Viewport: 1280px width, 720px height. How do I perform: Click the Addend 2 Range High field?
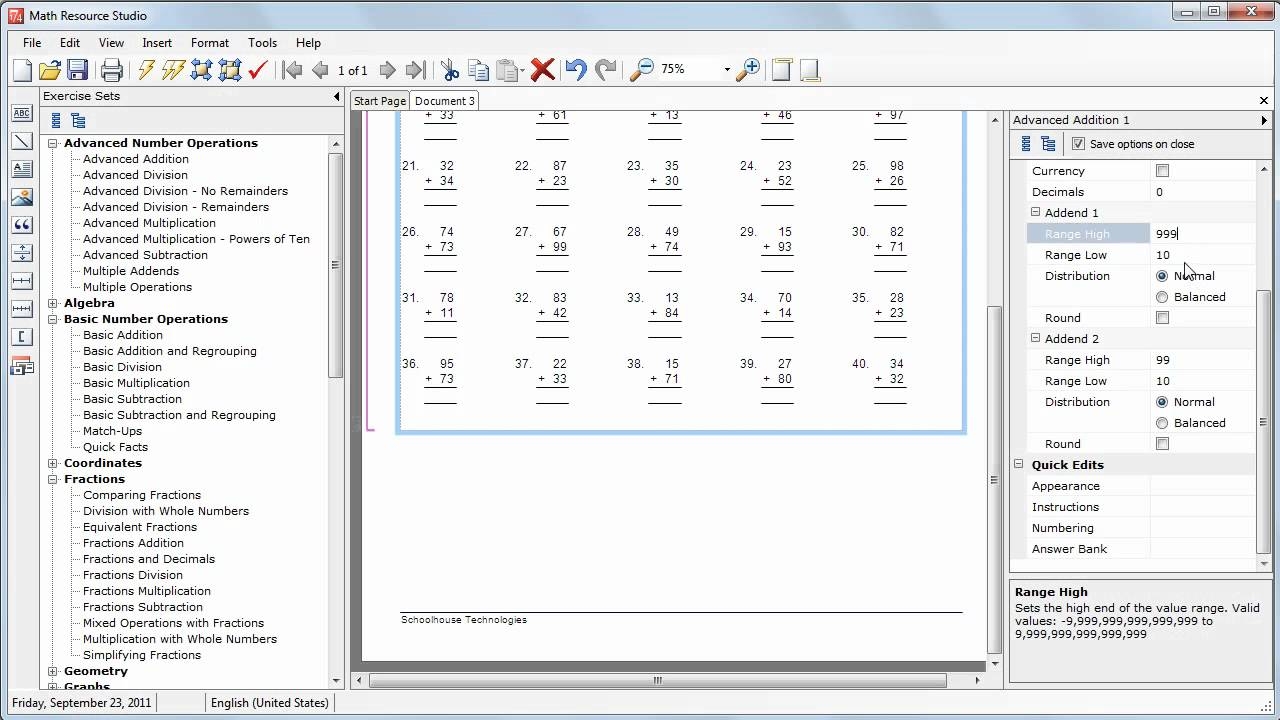coord(1200,360)
